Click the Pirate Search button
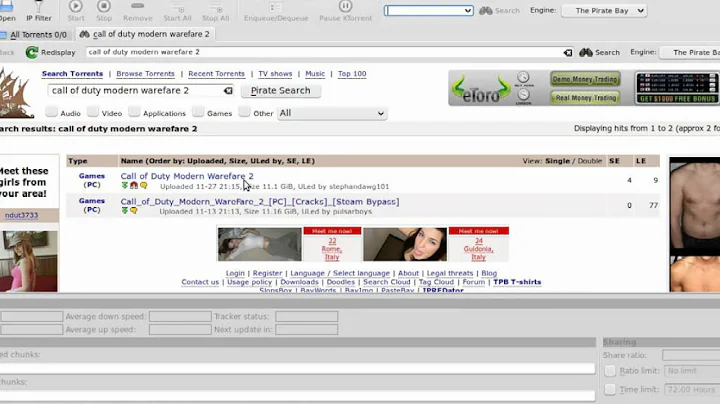 (281, 91)
